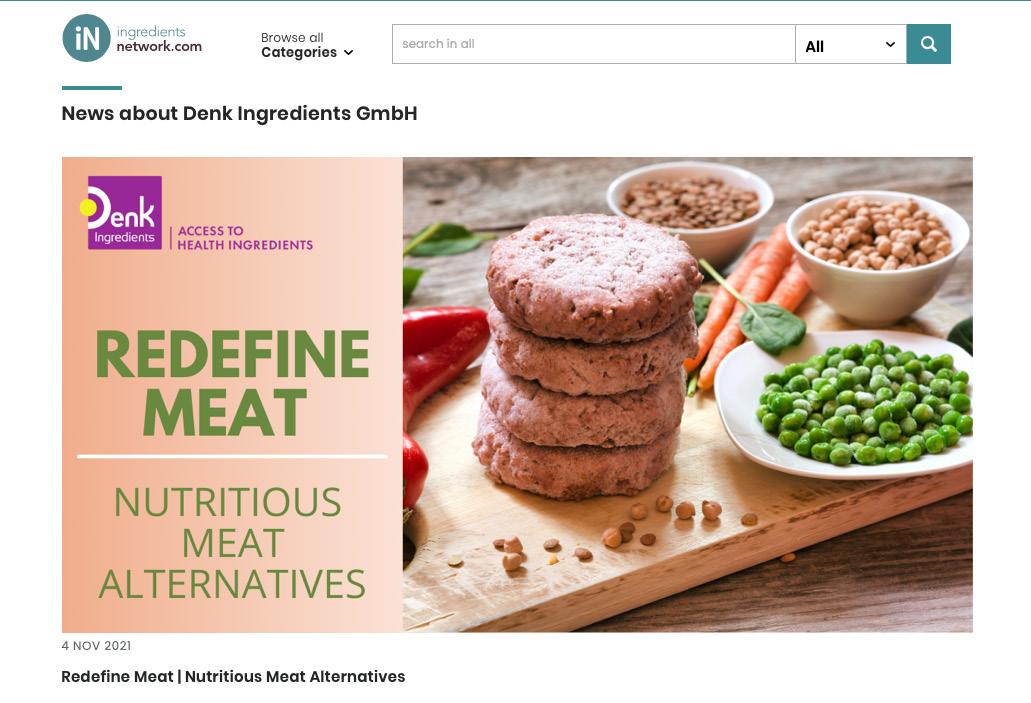Click the magnifying glass search button
This screenshot has height=703, width=1031.
coord(928,44)
